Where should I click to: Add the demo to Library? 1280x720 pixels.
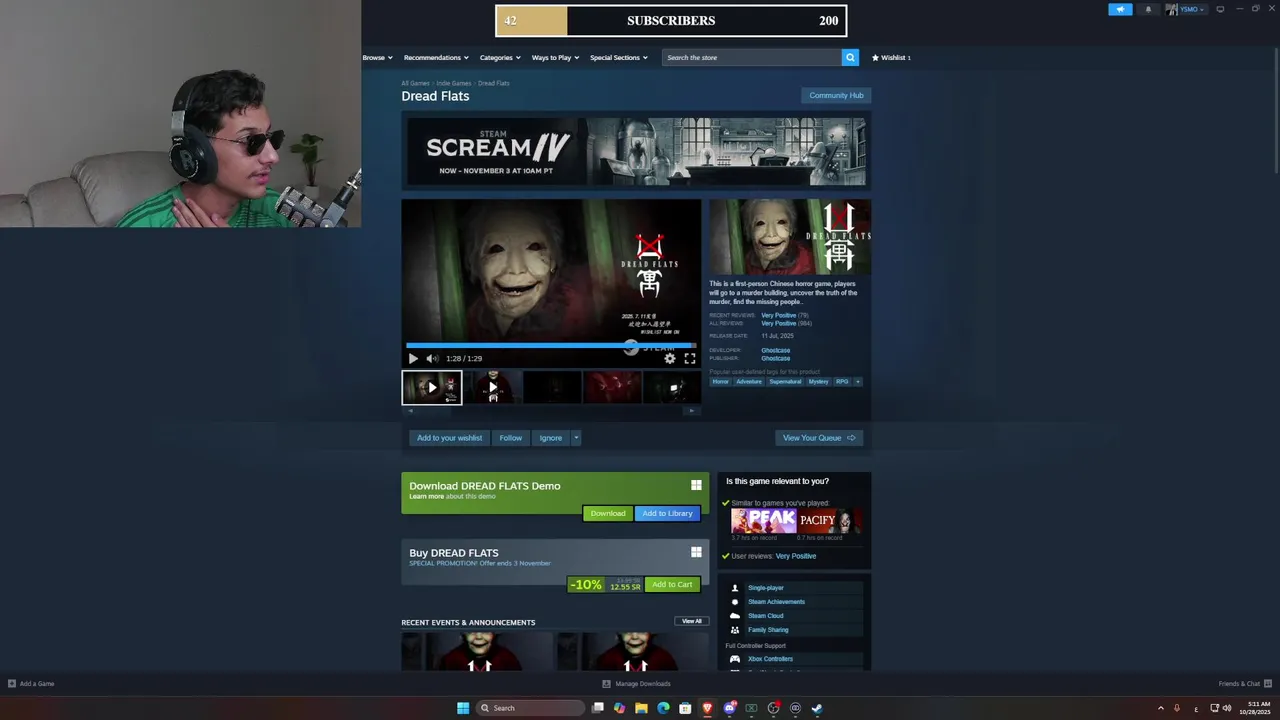667,513
